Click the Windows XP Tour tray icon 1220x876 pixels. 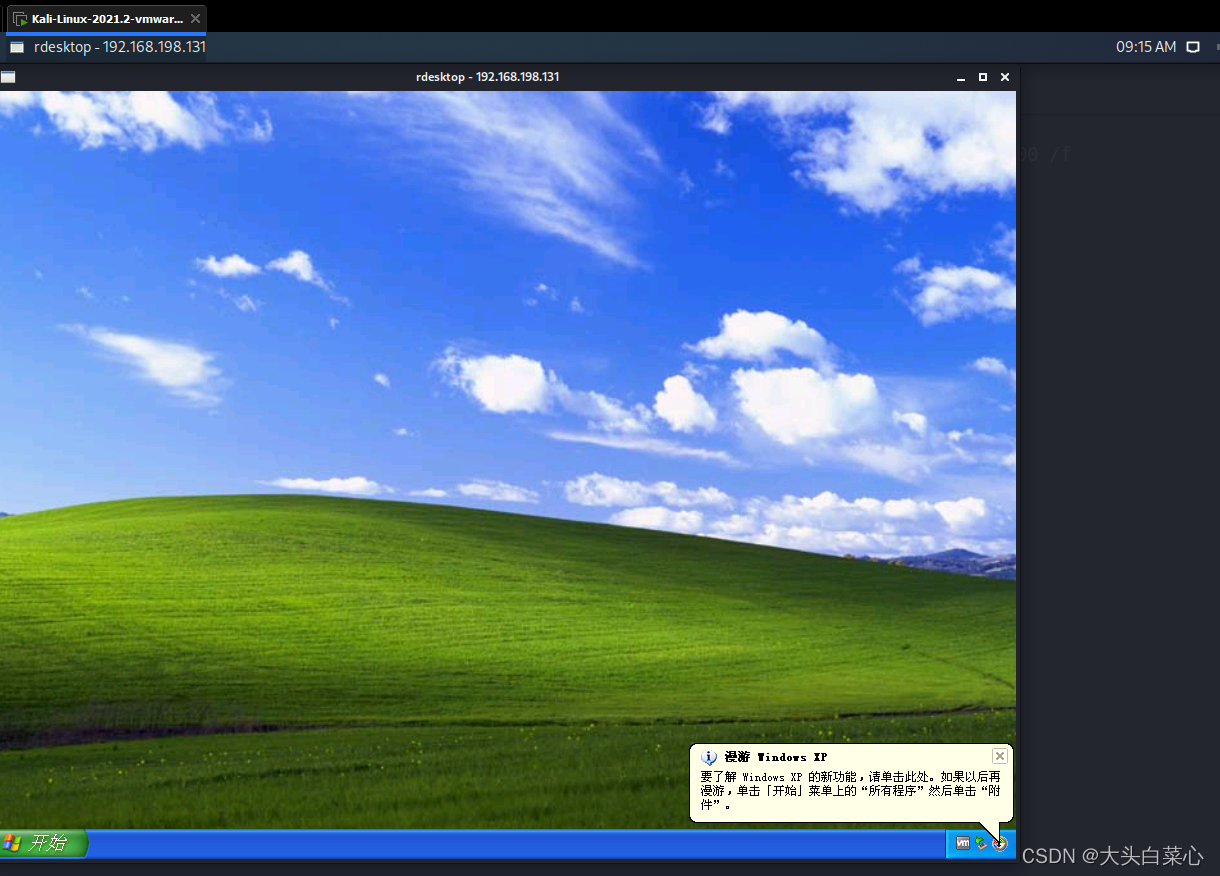pos(999,843)
